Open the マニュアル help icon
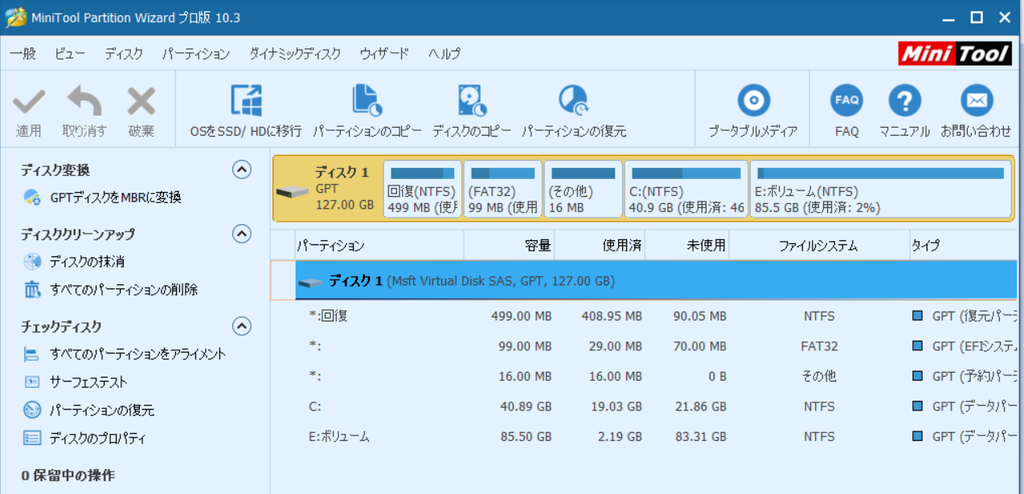 coord(904,101)
